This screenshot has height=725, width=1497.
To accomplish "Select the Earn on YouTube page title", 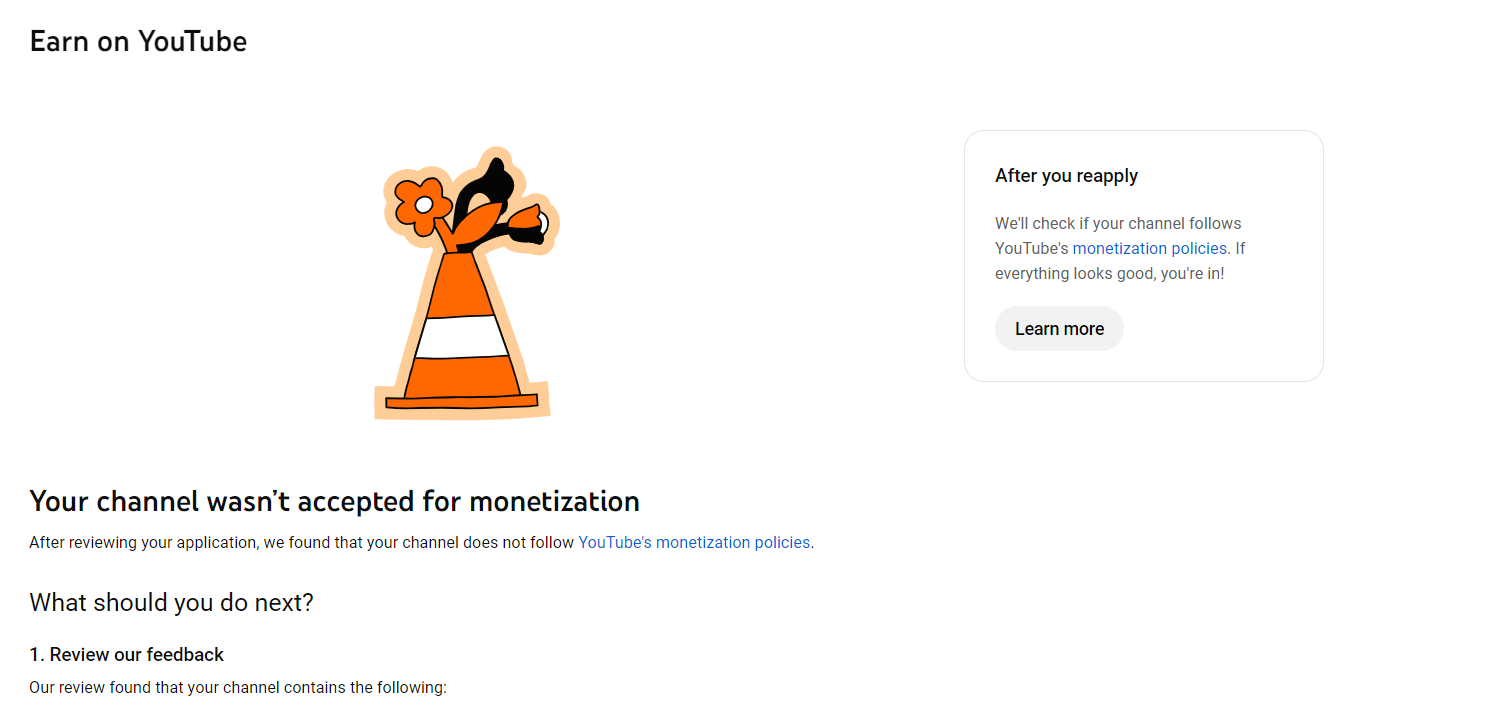I will 138,42.
